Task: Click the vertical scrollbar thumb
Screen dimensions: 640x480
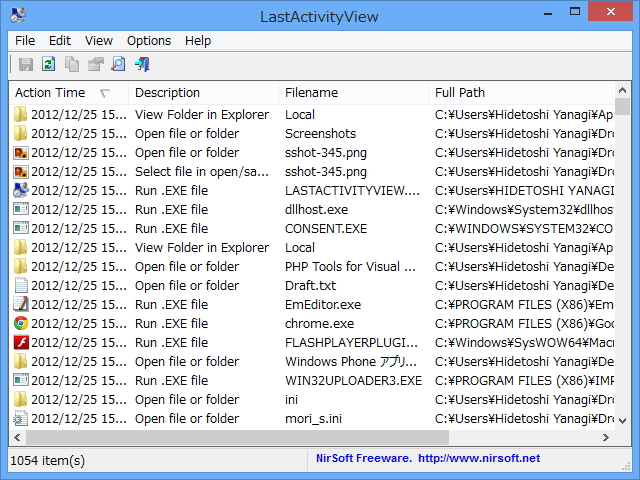Action: (x=622, y=107)
